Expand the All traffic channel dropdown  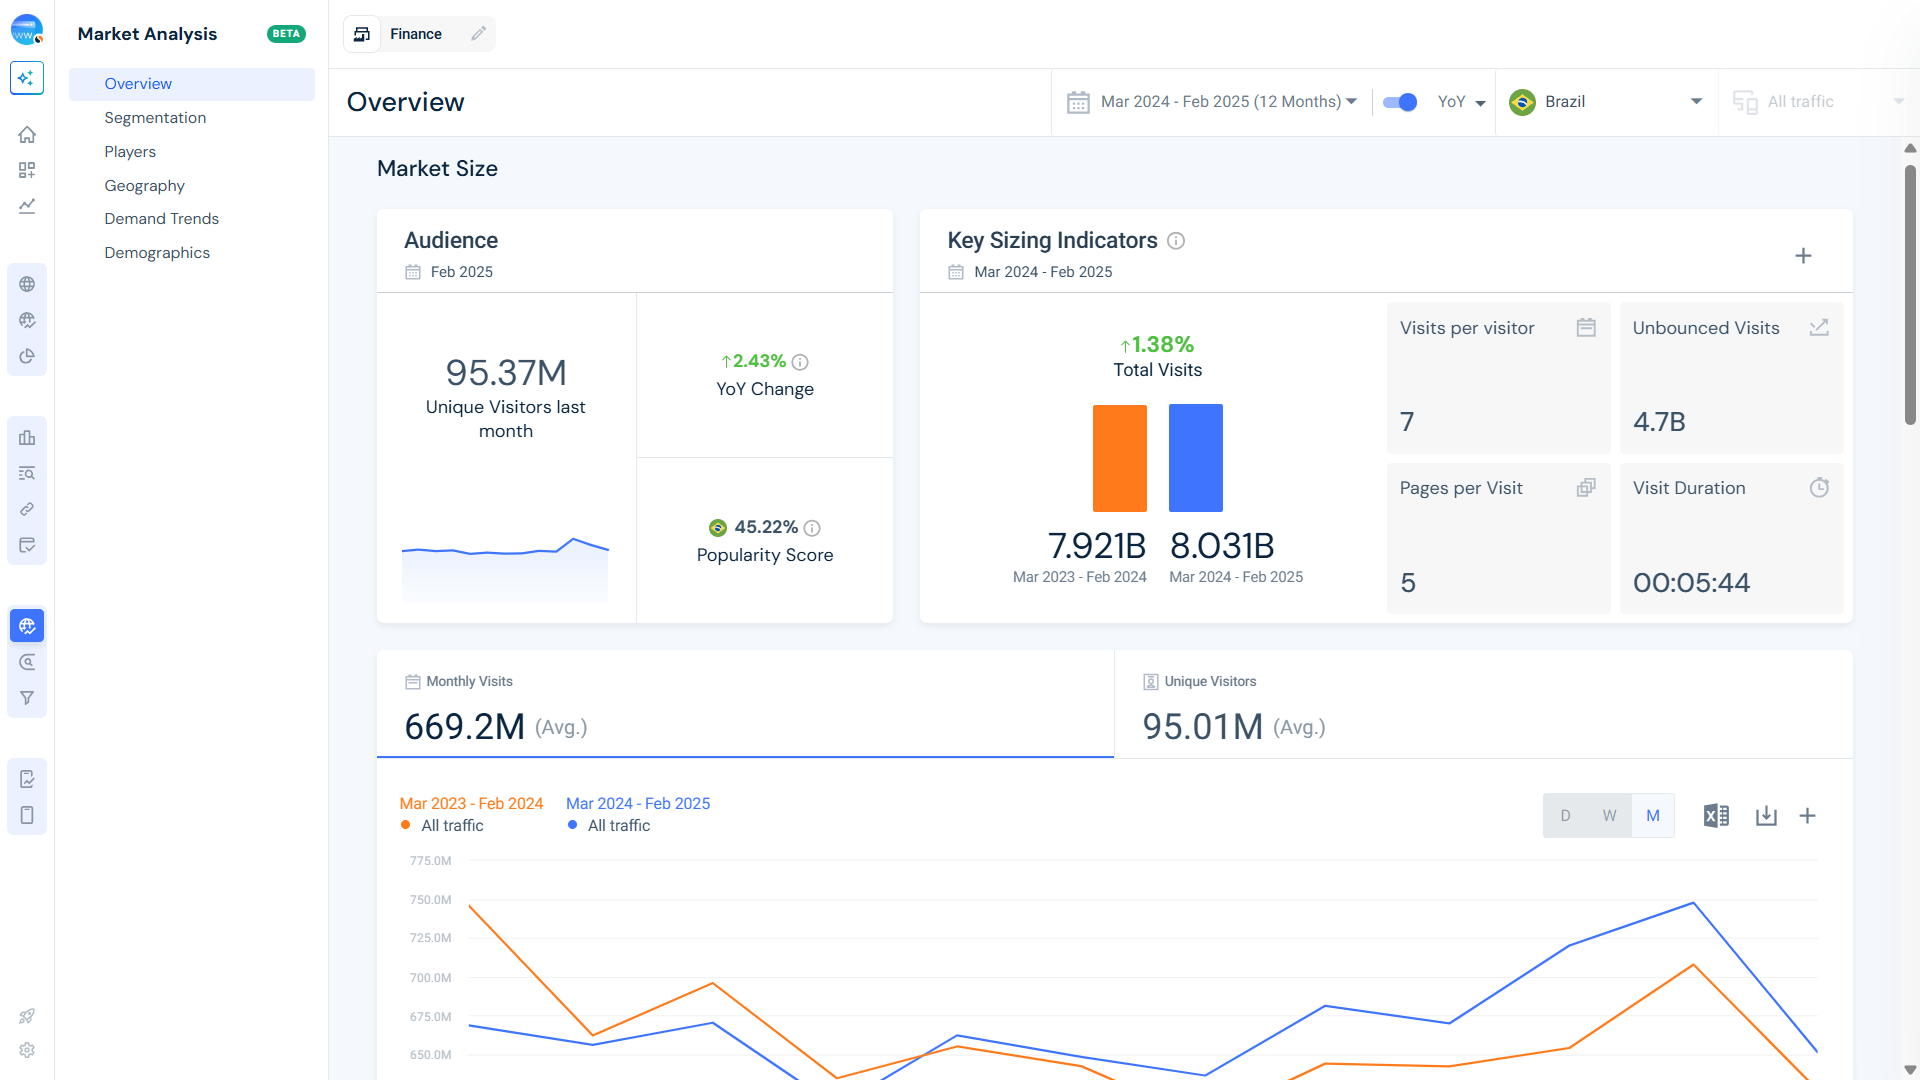tap(1820, 102)
